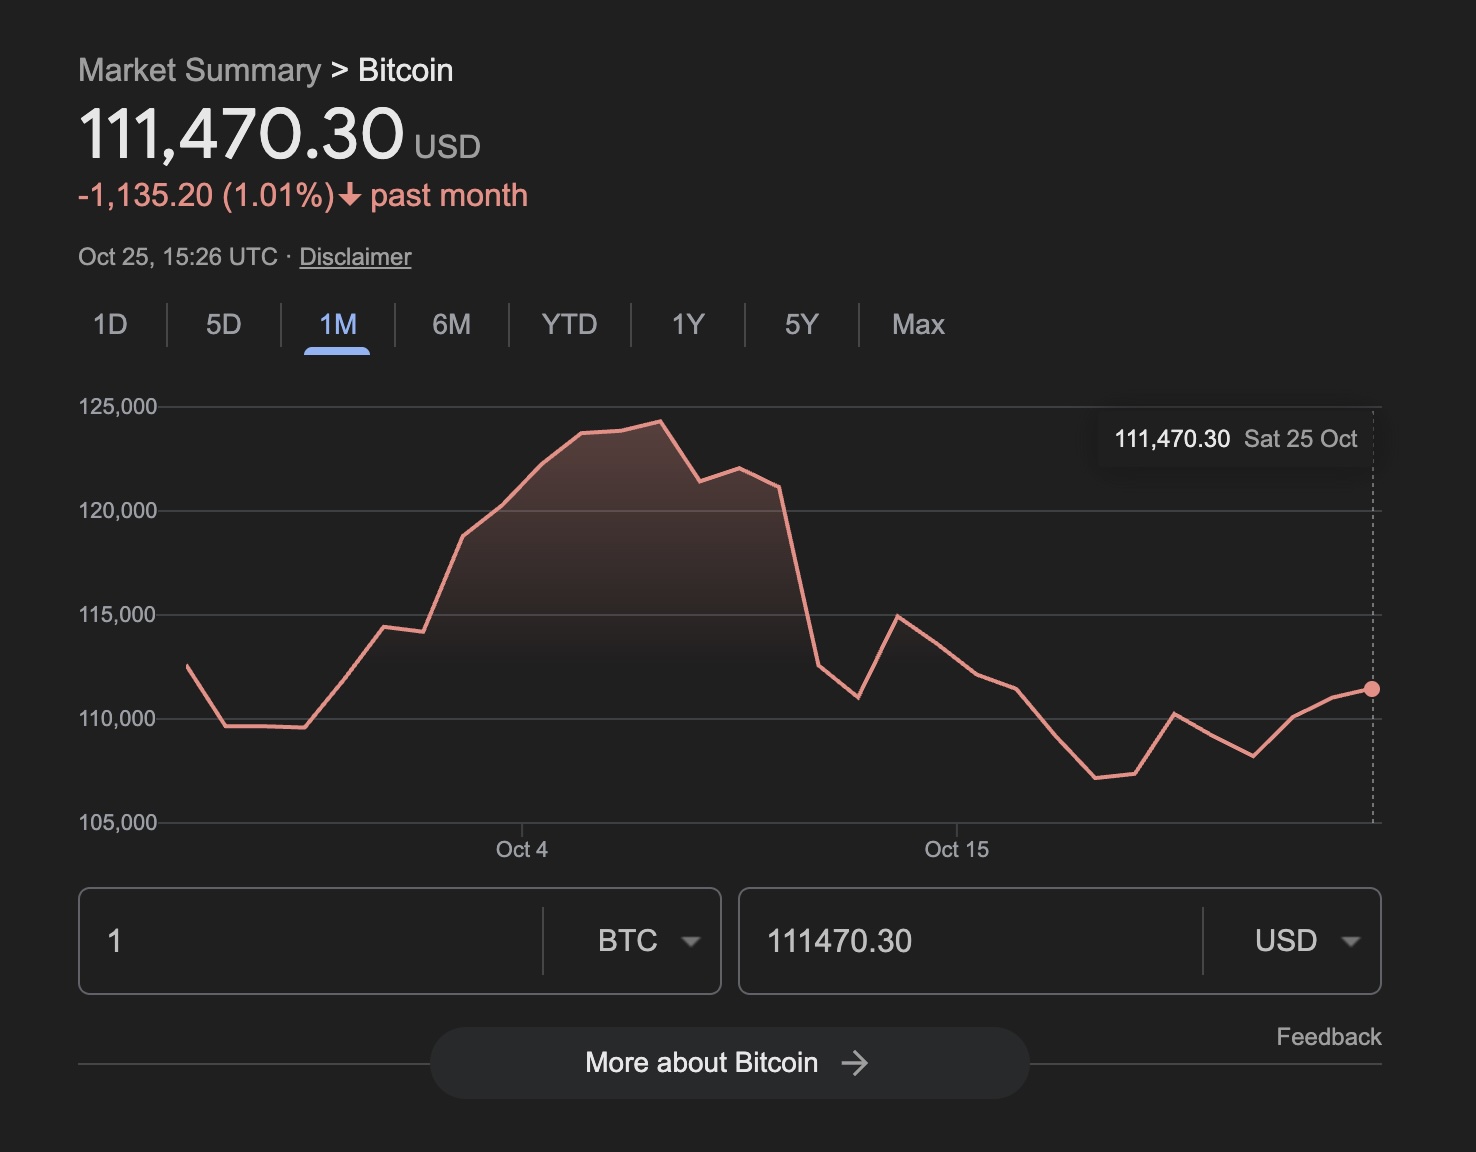Switch chart to 6M range
This screenshot has width=1476, height=1152.
pos(451,324)
